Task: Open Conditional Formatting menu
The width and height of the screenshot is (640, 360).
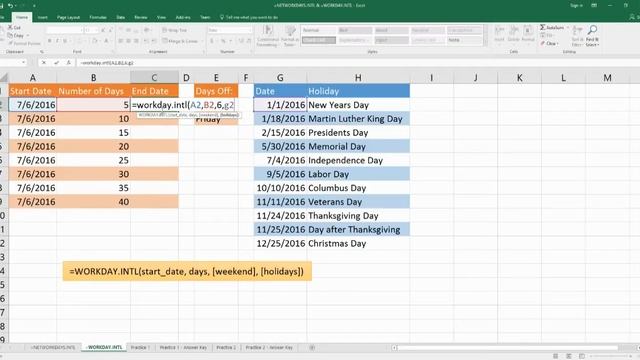Action: tap(268, 36)
